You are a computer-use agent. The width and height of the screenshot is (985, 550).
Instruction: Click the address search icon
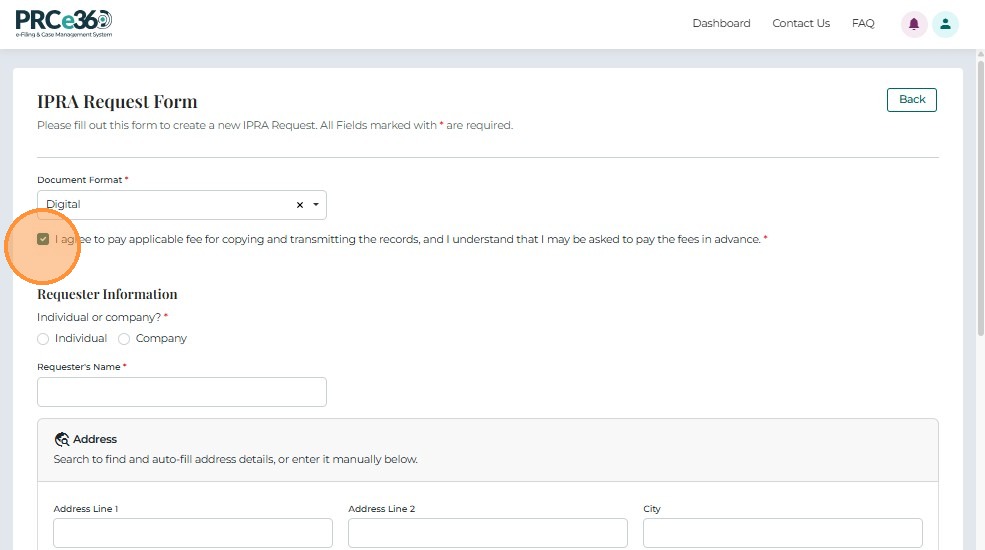tap(62, 439)
